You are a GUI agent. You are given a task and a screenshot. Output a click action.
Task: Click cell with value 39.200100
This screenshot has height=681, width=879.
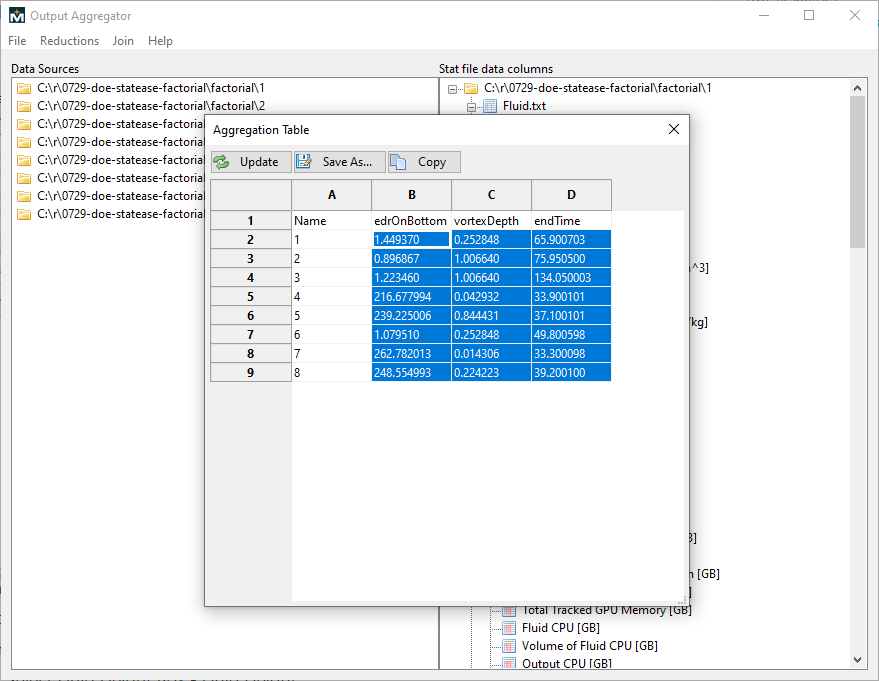tap(571, 372)
